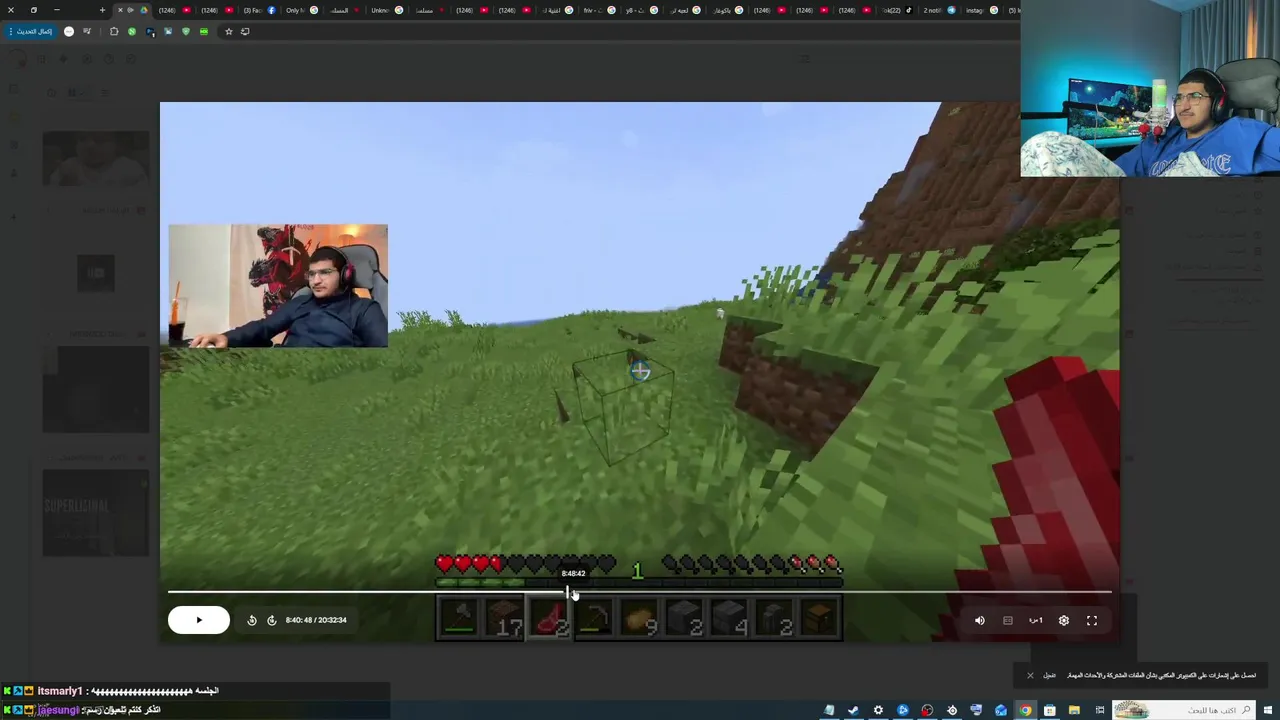Viewport: 1280px width, 720px height.
Task: Open the Mail app from taskbar
Action: tap(1001, 710)
